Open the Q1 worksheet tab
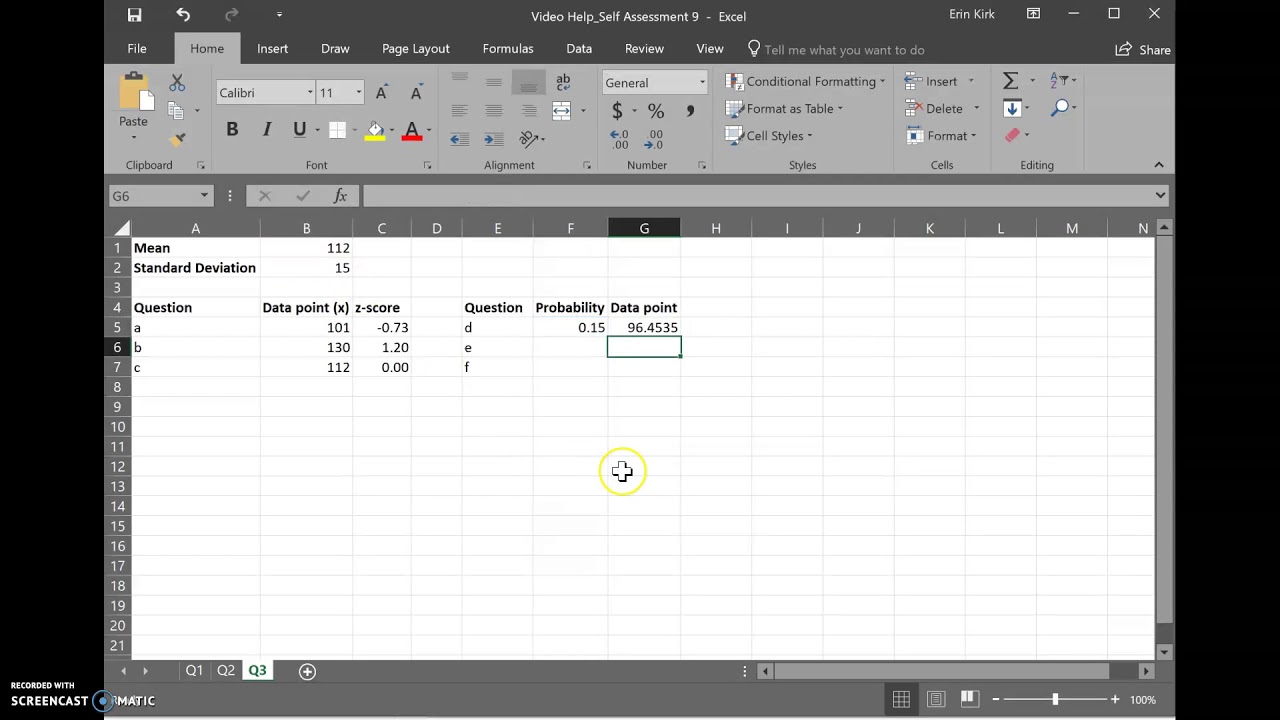This screenshot has width=1280, height=720. click(x=194, y=670)
